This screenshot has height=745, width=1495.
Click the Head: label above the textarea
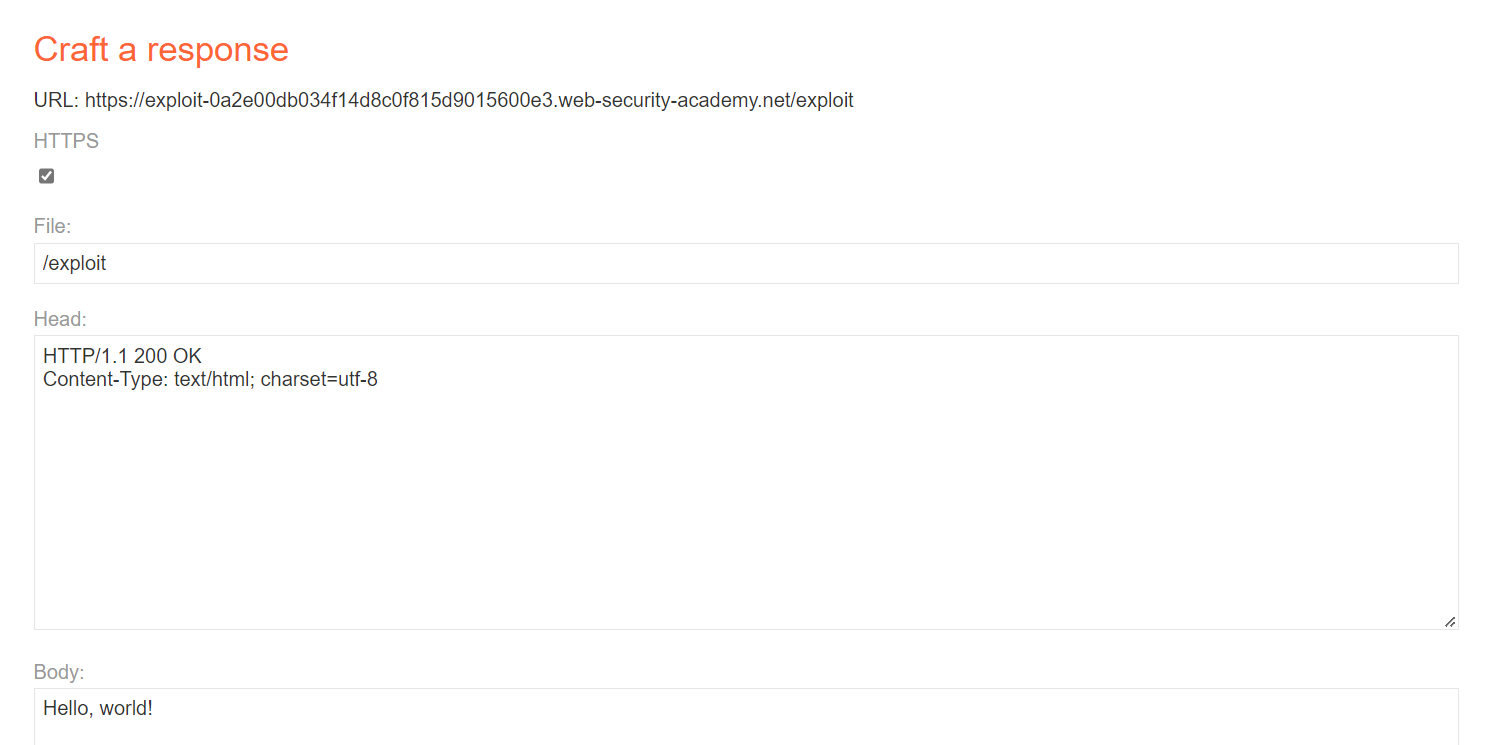coord(59,318)
